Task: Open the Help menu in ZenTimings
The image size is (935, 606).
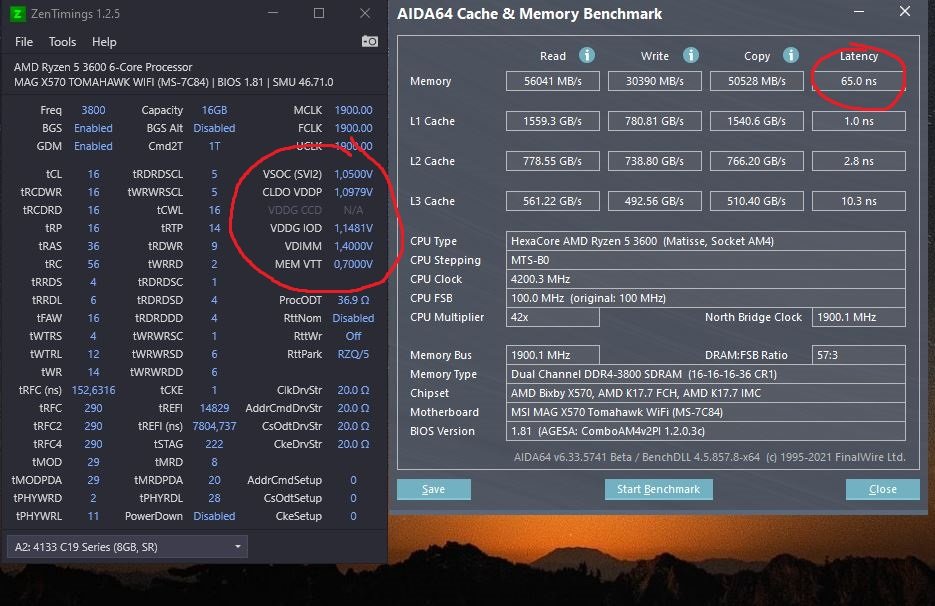Action: pos(104,42)
